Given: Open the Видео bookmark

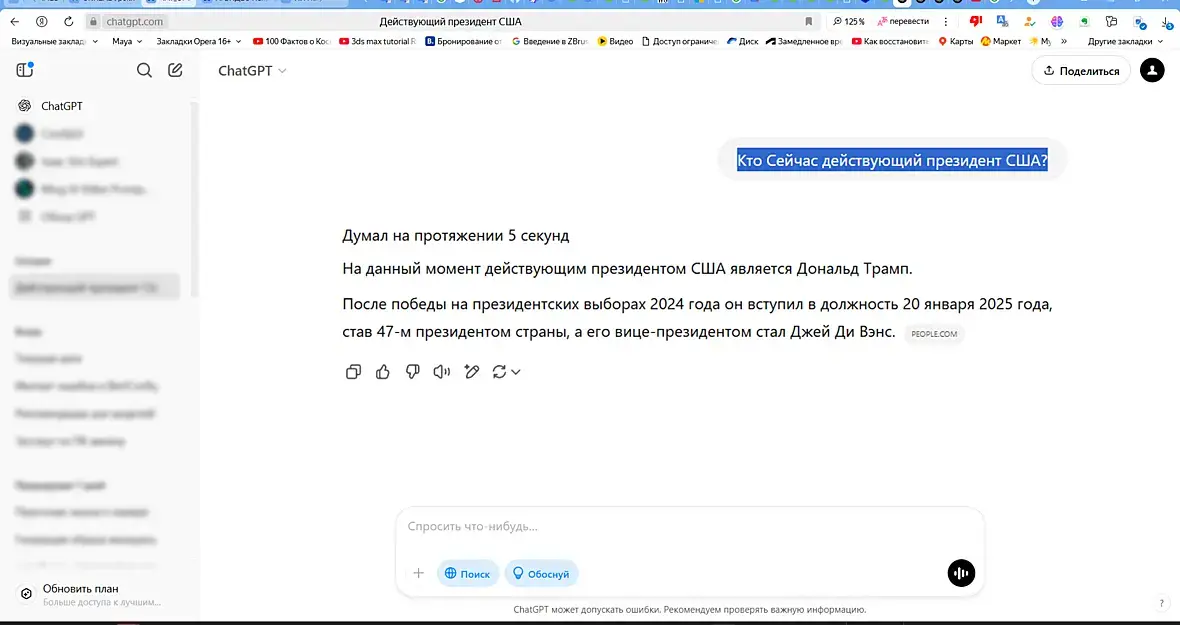Looking at the screenshot, I should click(x=615, y=41).
